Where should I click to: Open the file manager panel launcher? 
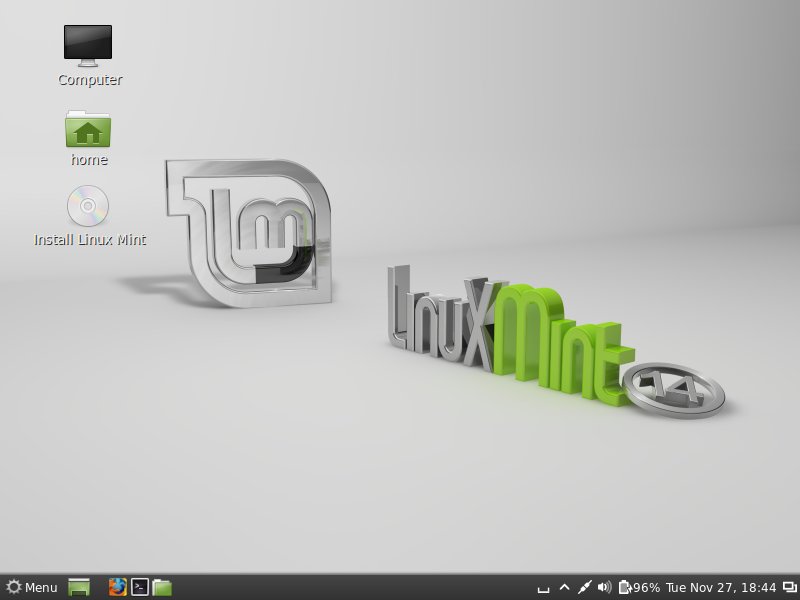pyautogui.click(x=162, y=587)
